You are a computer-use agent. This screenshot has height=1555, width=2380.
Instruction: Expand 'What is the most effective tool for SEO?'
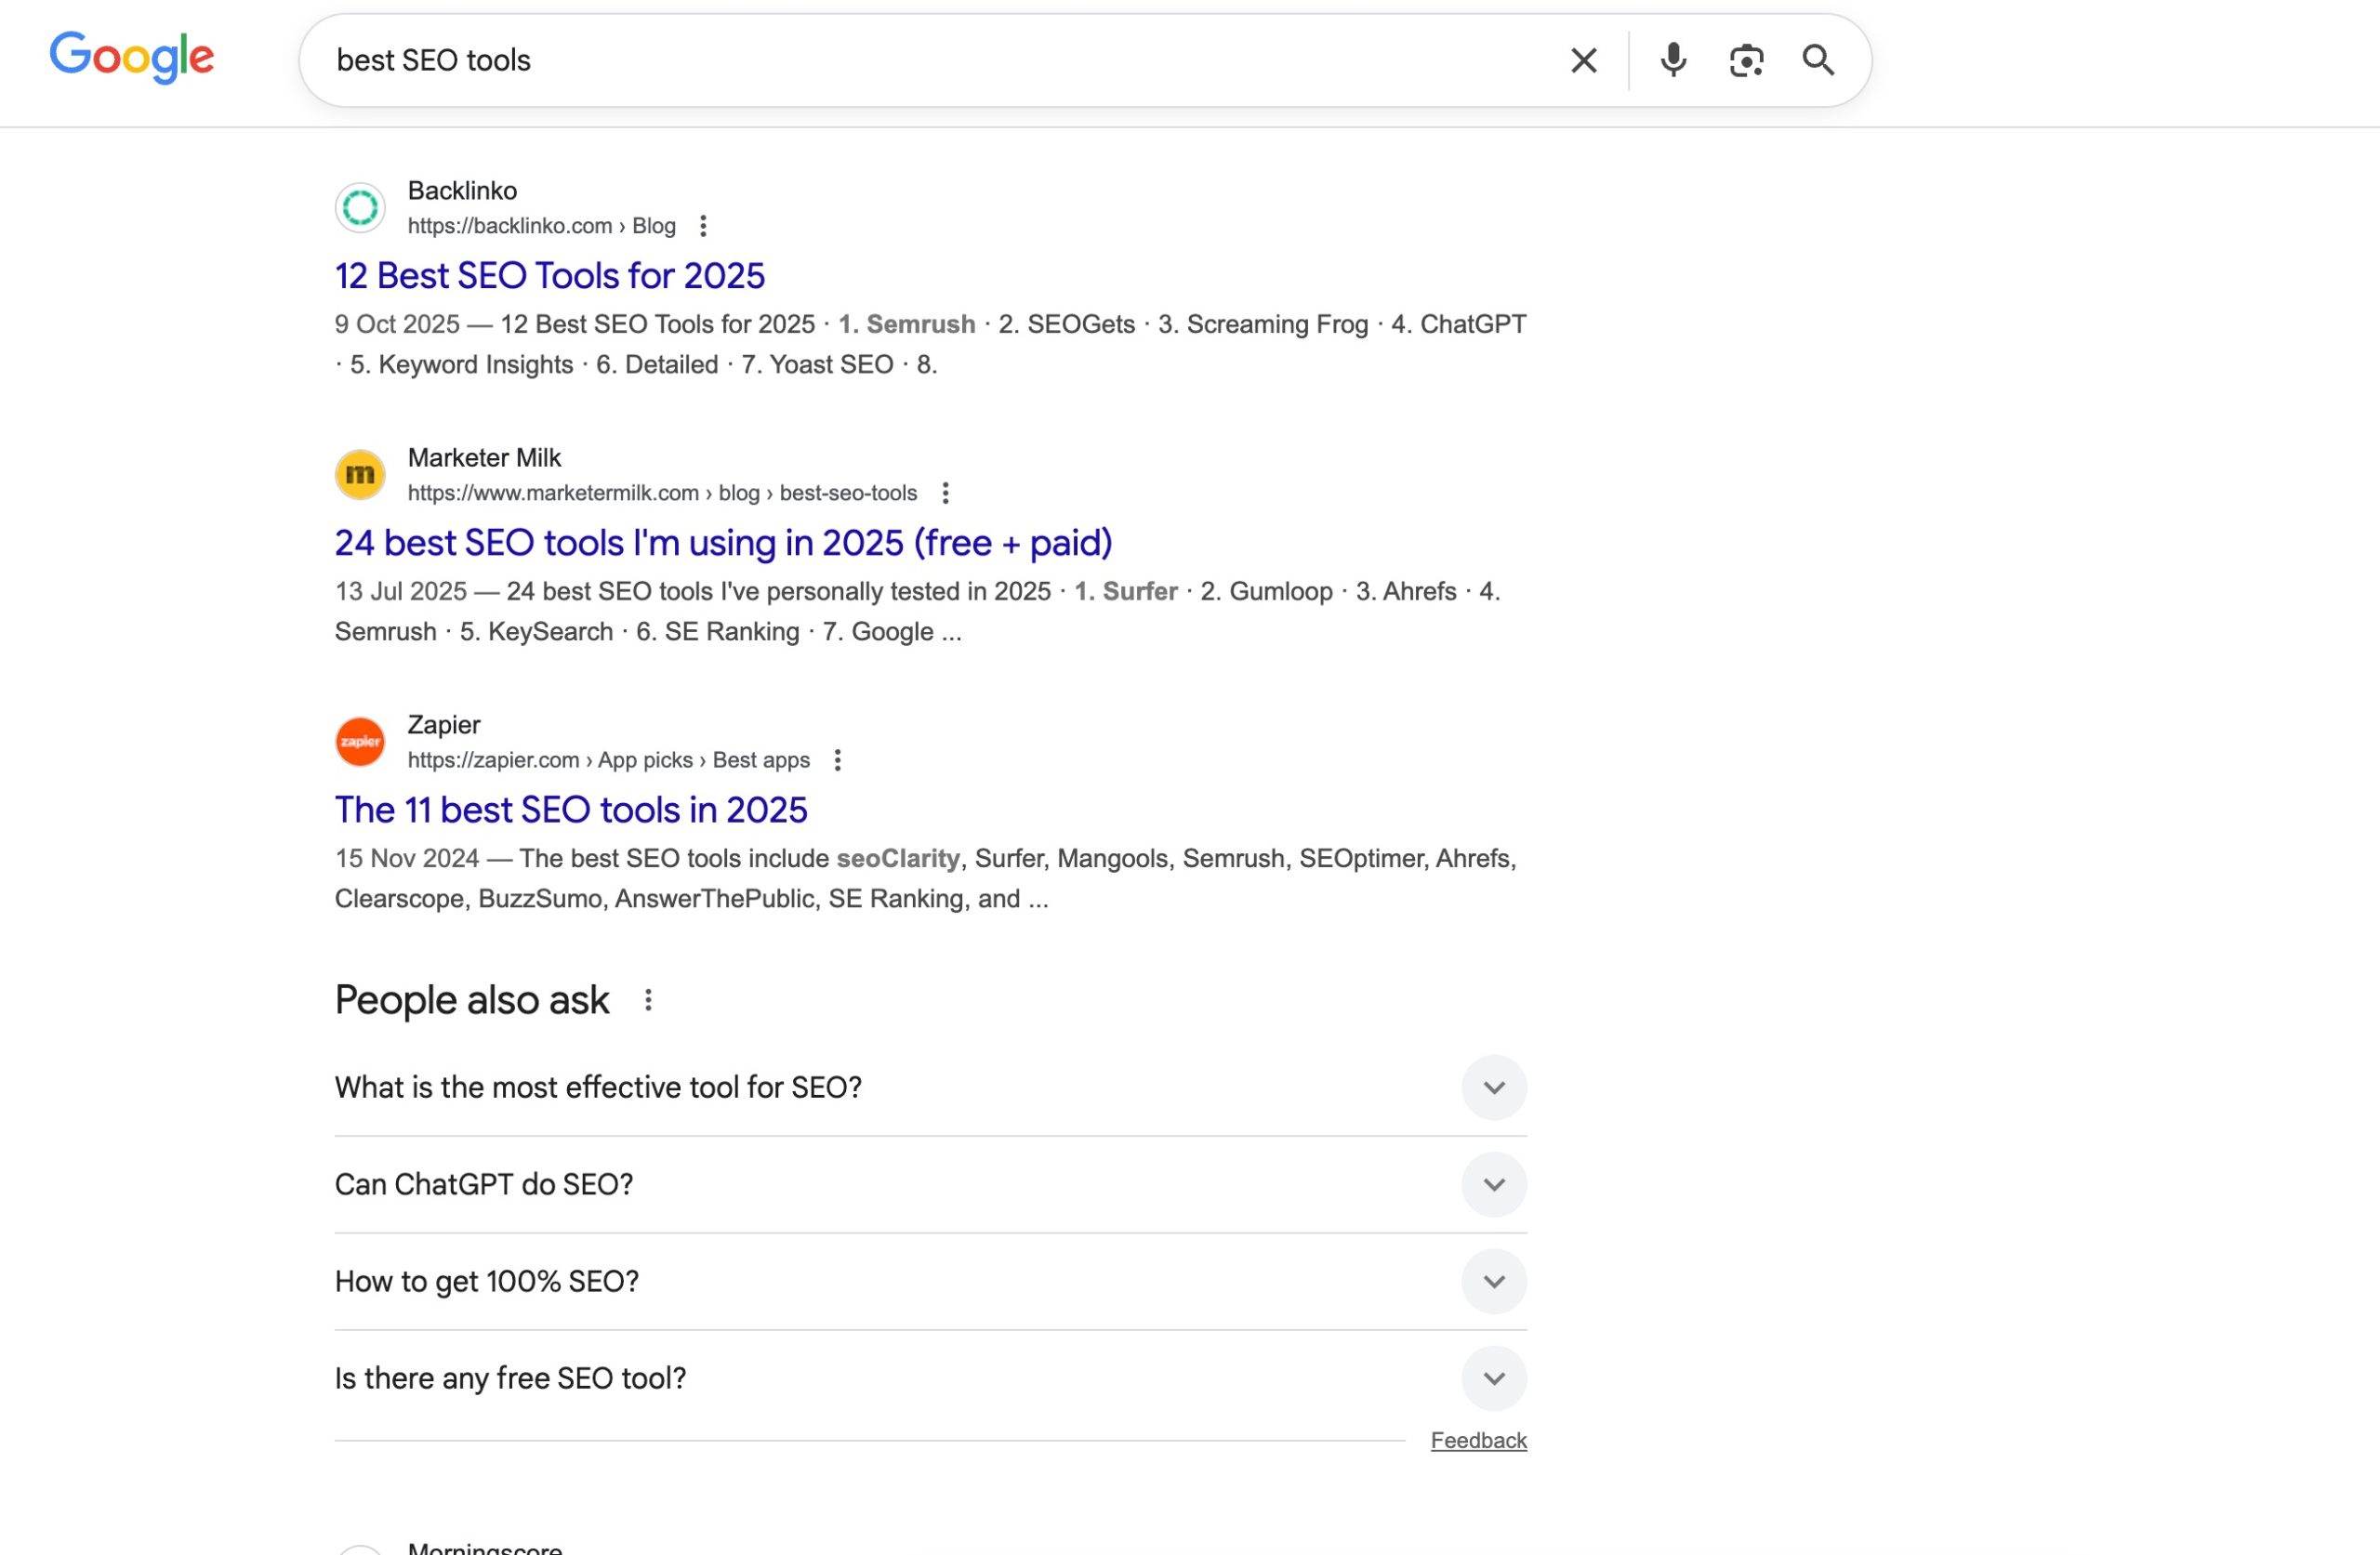click(1494, 1087)
